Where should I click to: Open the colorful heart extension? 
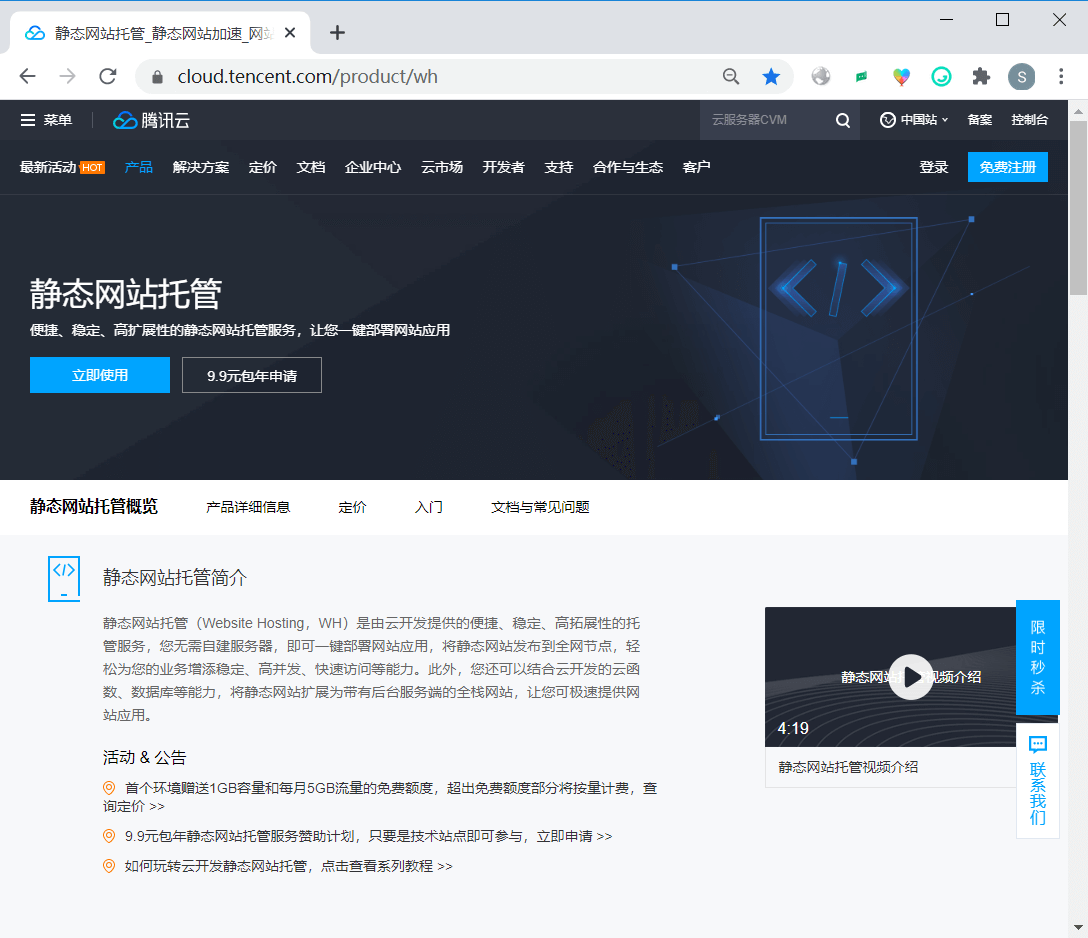tap(901, 76)
